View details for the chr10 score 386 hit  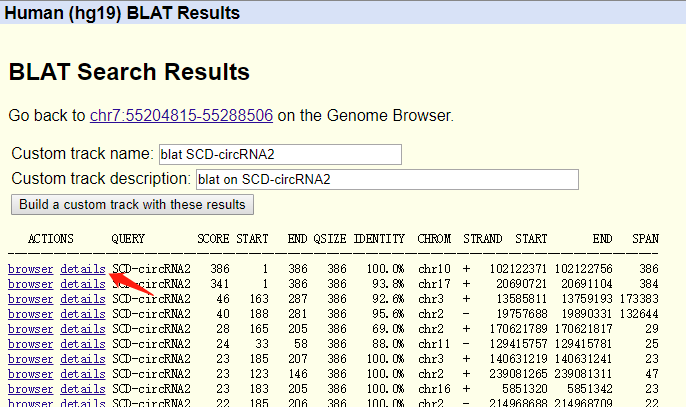(82, 269)
